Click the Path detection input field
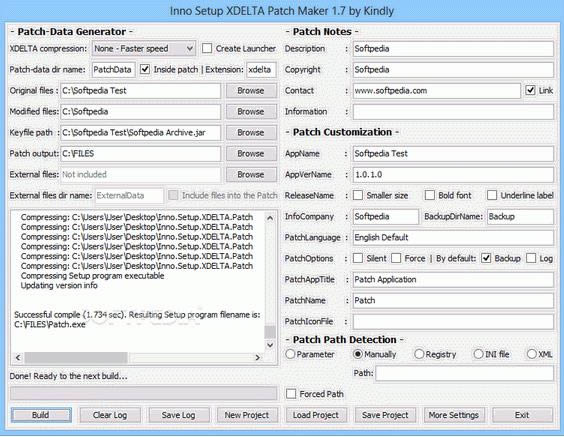The image size is (564, 437). pyautogui.click(x=465, y=373)
